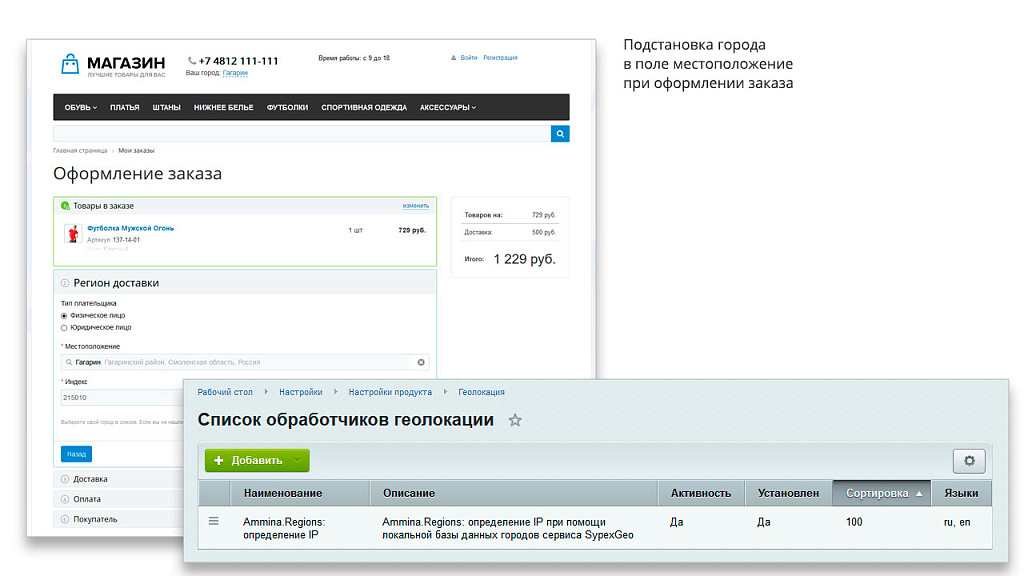Click the ordered product thumbnail image

tap(72, 233)
